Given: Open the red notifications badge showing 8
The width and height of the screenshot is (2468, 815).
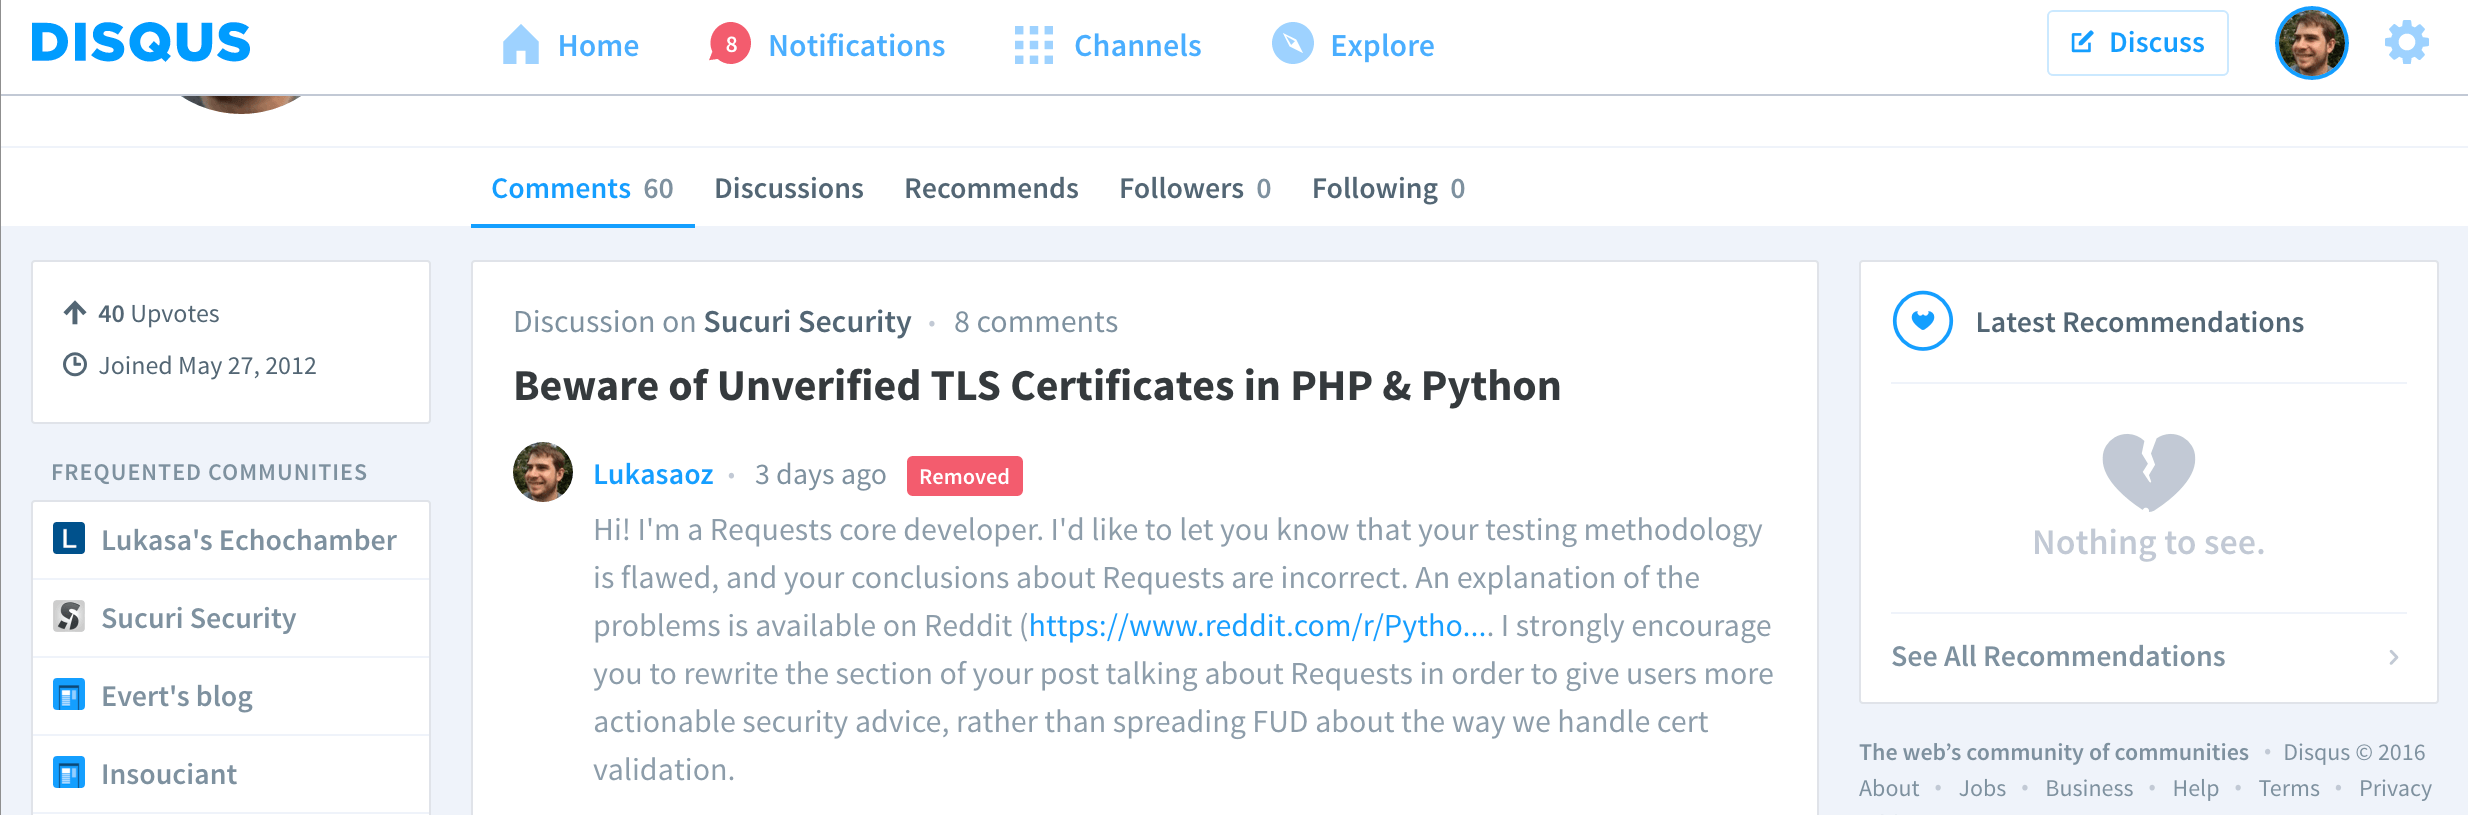Looking at the screenshot, I should 730,44.
